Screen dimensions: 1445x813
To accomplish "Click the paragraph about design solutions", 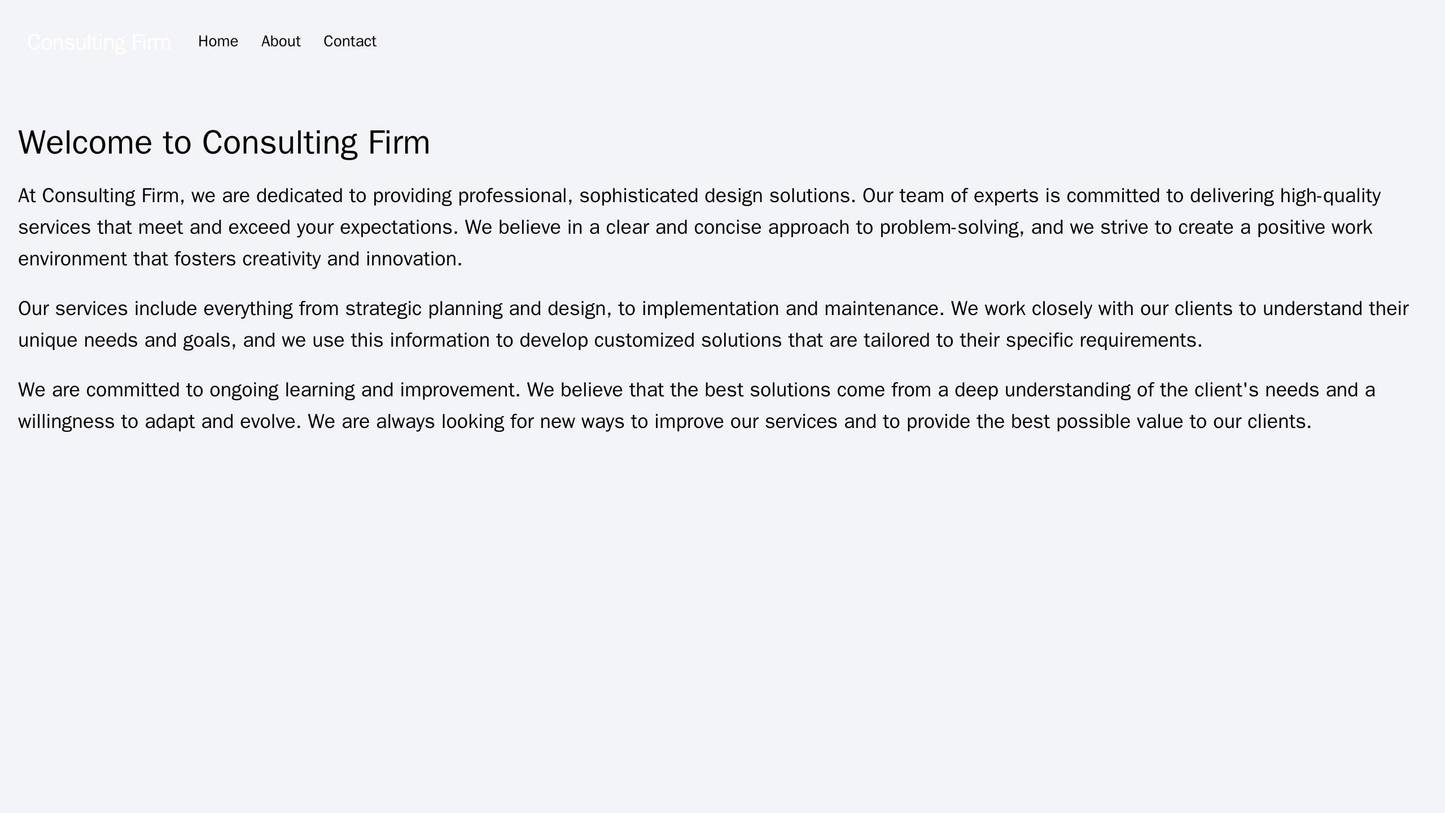I will (700, 227).
